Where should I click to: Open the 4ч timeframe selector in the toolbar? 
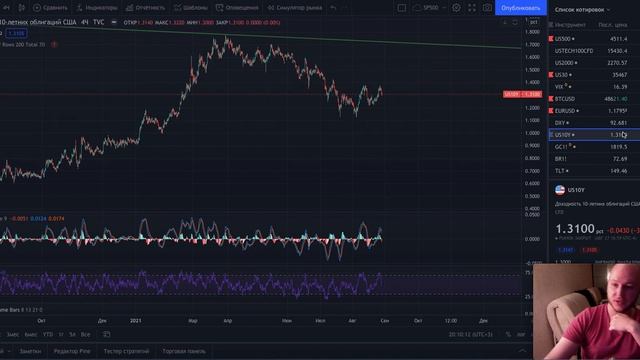coord(7,8)
